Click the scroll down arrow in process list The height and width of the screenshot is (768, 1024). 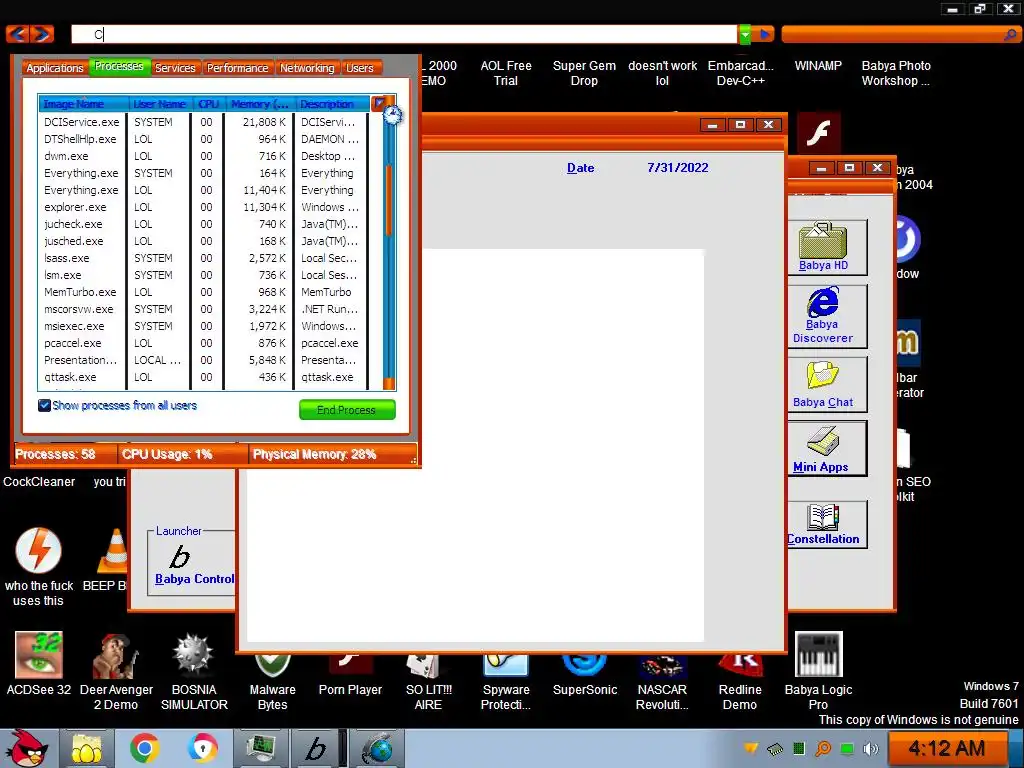point(389,384)
